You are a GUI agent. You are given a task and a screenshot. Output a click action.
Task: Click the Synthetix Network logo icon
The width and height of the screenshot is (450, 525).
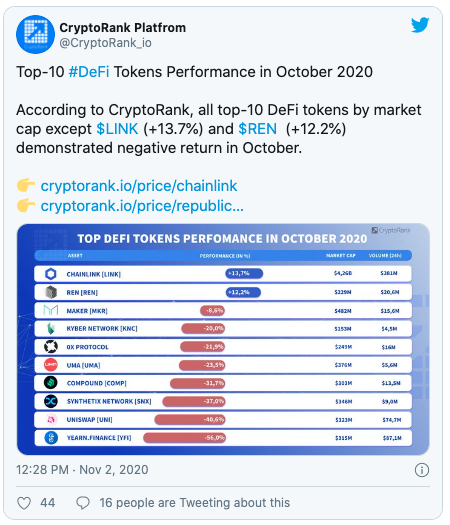51,401
